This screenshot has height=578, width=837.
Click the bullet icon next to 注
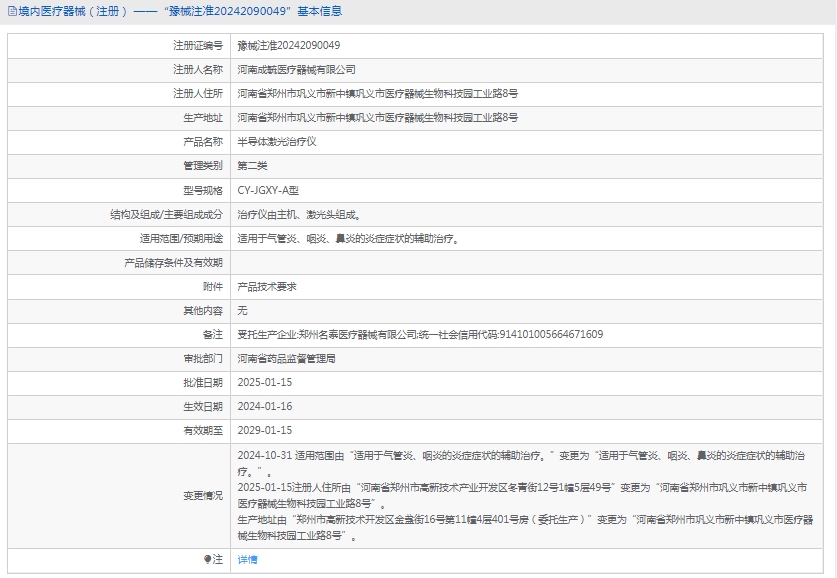(207, 560)
